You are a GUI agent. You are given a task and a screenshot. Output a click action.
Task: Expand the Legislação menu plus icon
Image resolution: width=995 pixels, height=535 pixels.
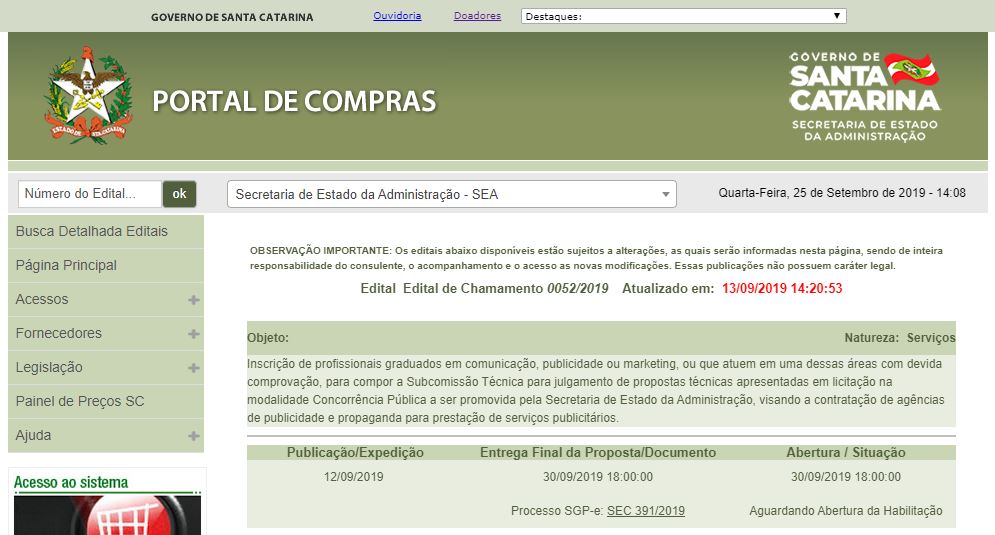pyautogui.click(x=194, y=368)
